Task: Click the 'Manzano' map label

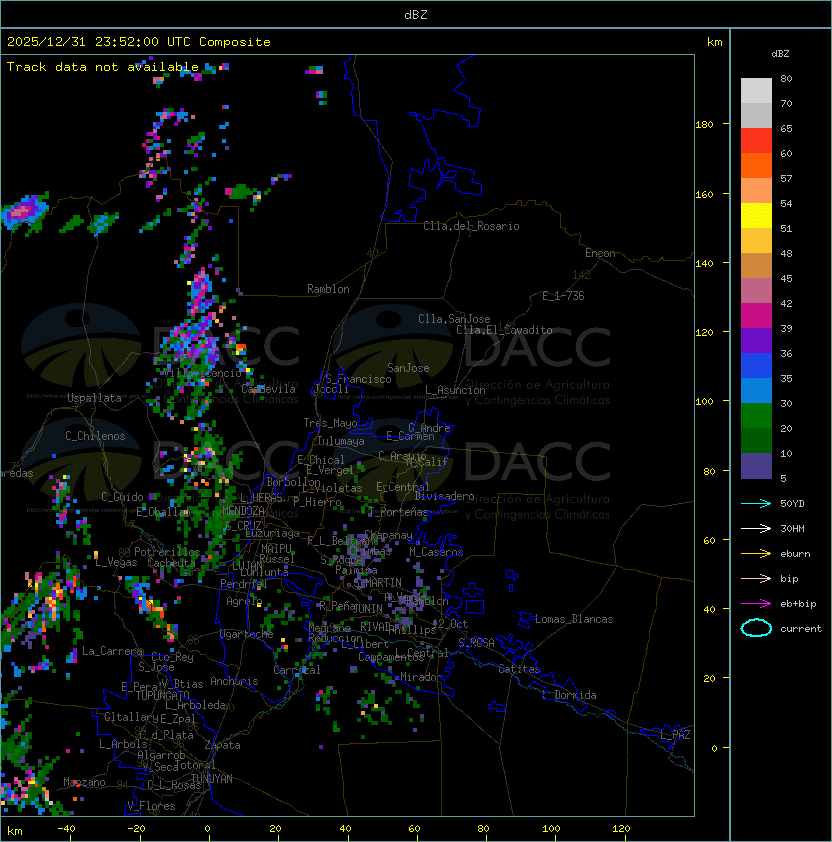Action: (x=84, y=782)
